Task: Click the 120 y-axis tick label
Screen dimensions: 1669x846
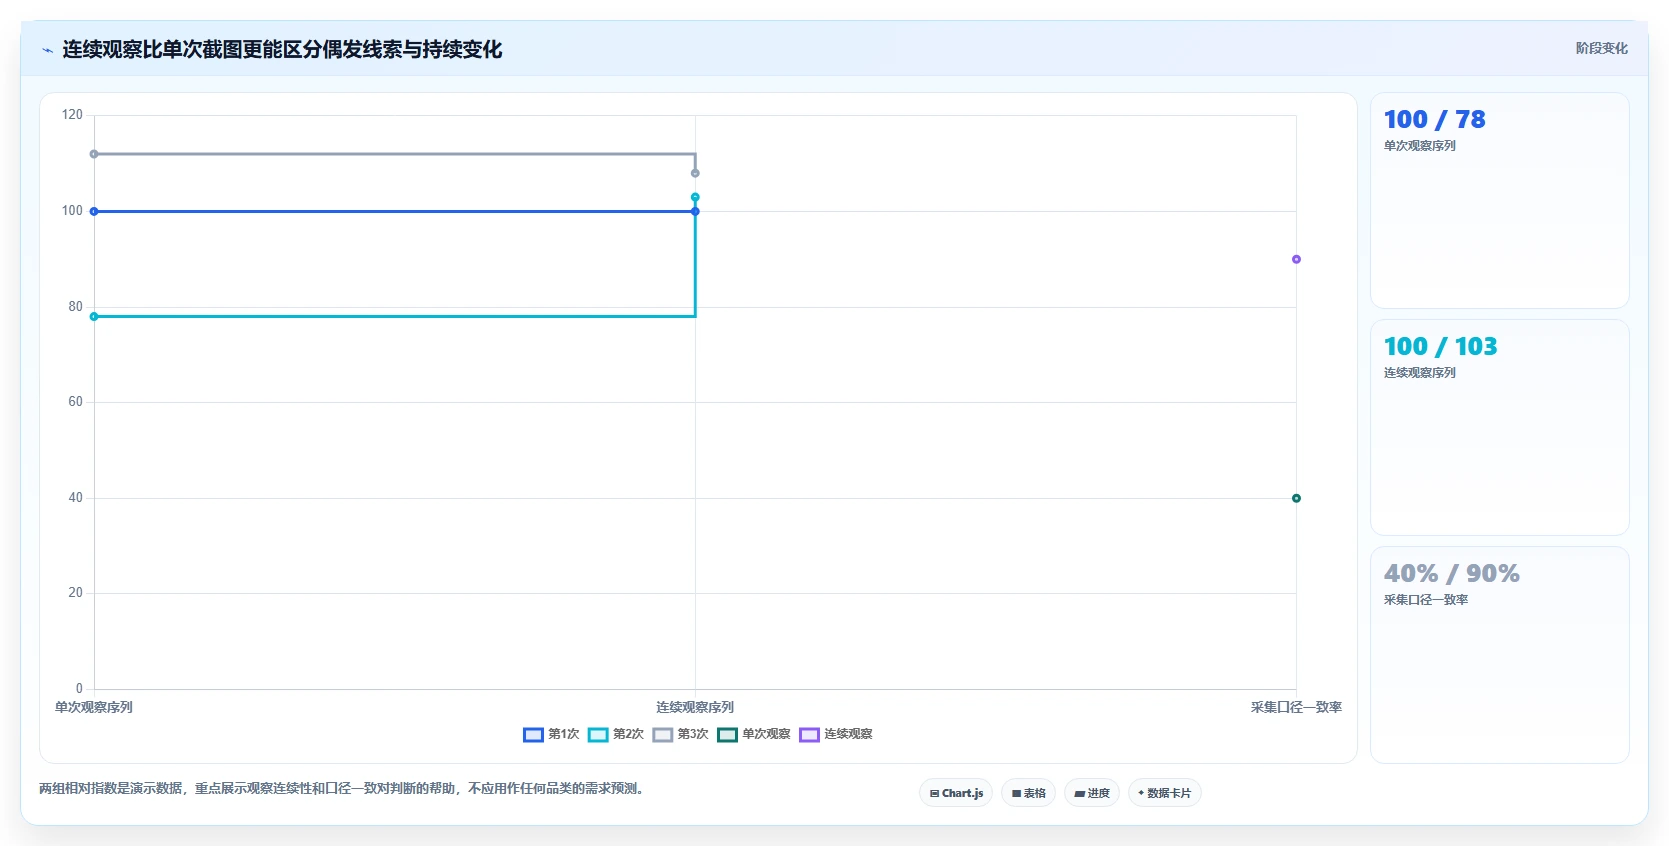Action: click(72, 115)
